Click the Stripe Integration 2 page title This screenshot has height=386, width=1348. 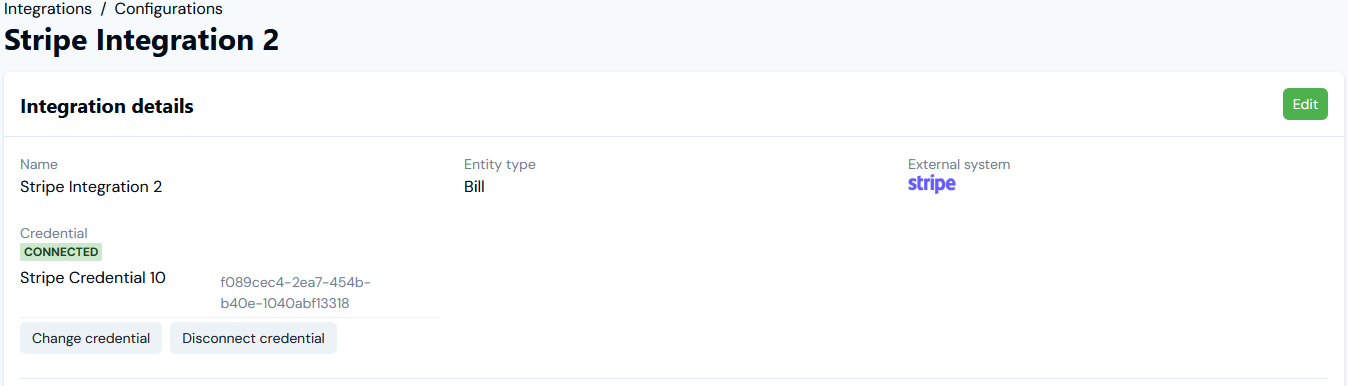pos(141,40)
